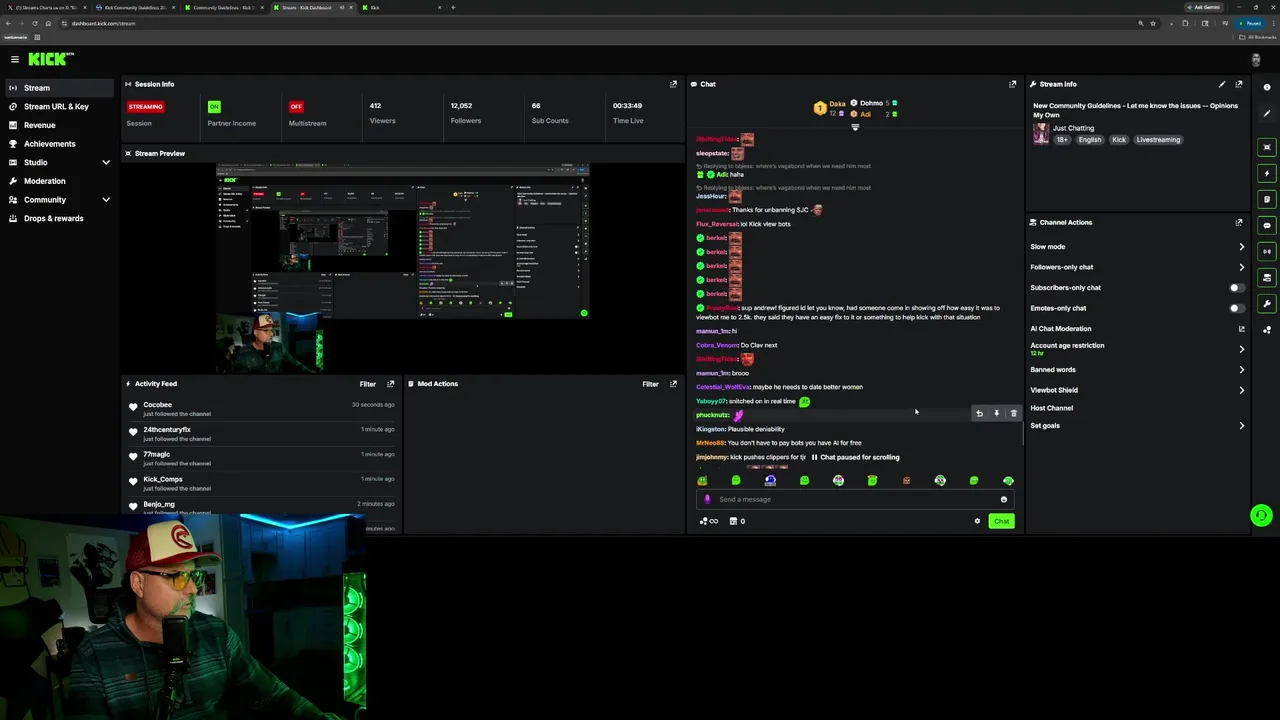This screenshot has width=1280, height=720.
Task: Toggle broadcast signal widget in right toolbar
Action: click(x=1267, y=251)
